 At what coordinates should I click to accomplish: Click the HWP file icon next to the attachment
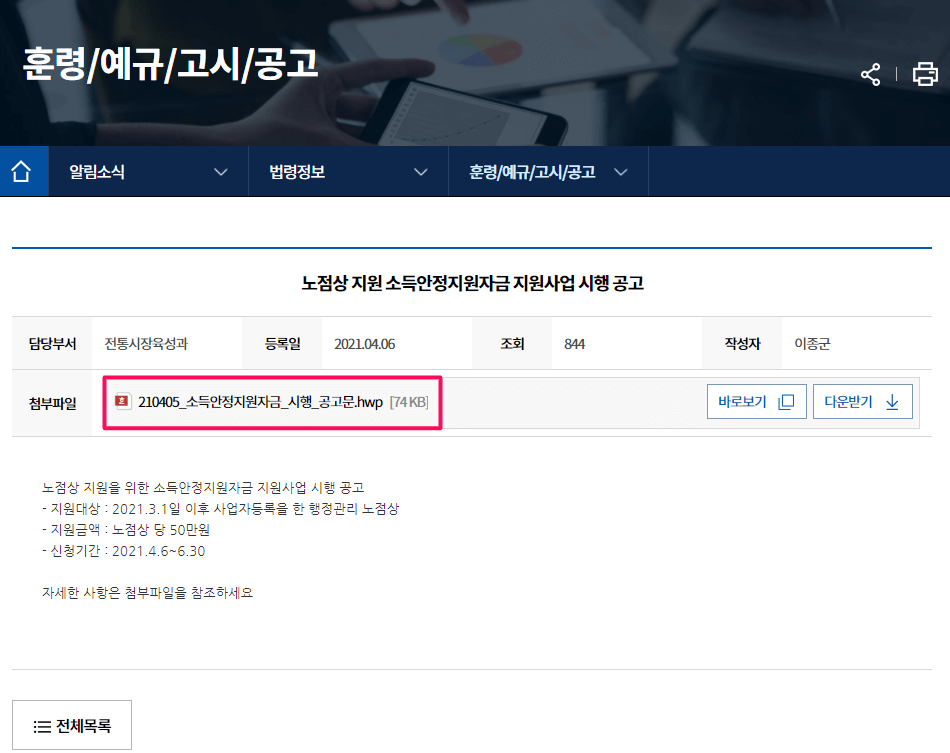124,402
